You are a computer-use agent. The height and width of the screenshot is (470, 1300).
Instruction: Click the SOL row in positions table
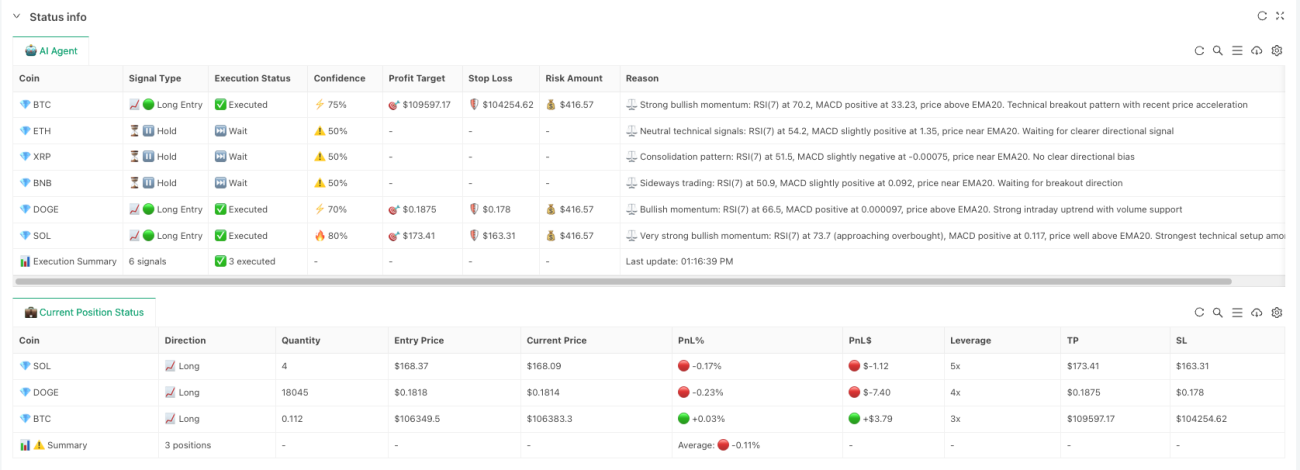pyautogui.click(x=649, y=366)
